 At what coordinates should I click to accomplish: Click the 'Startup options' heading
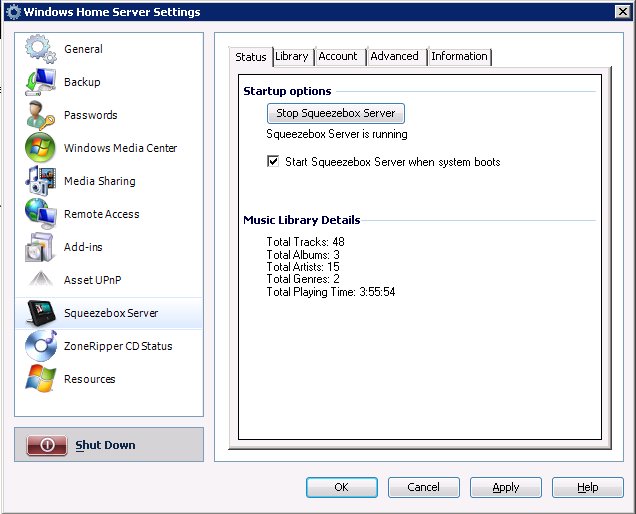(x=287, y=91)
